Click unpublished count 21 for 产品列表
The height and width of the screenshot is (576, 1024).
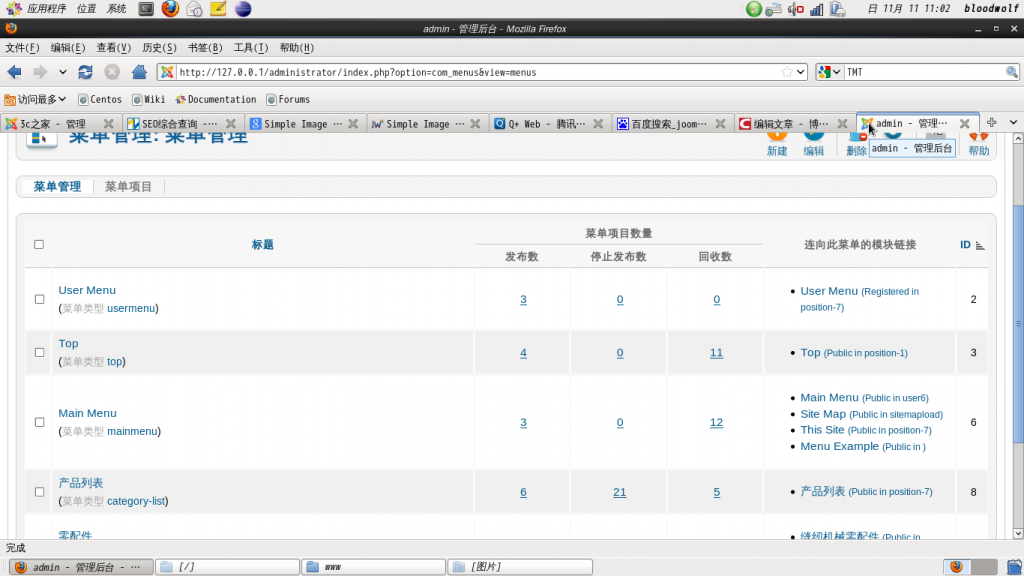pos(619,492)
